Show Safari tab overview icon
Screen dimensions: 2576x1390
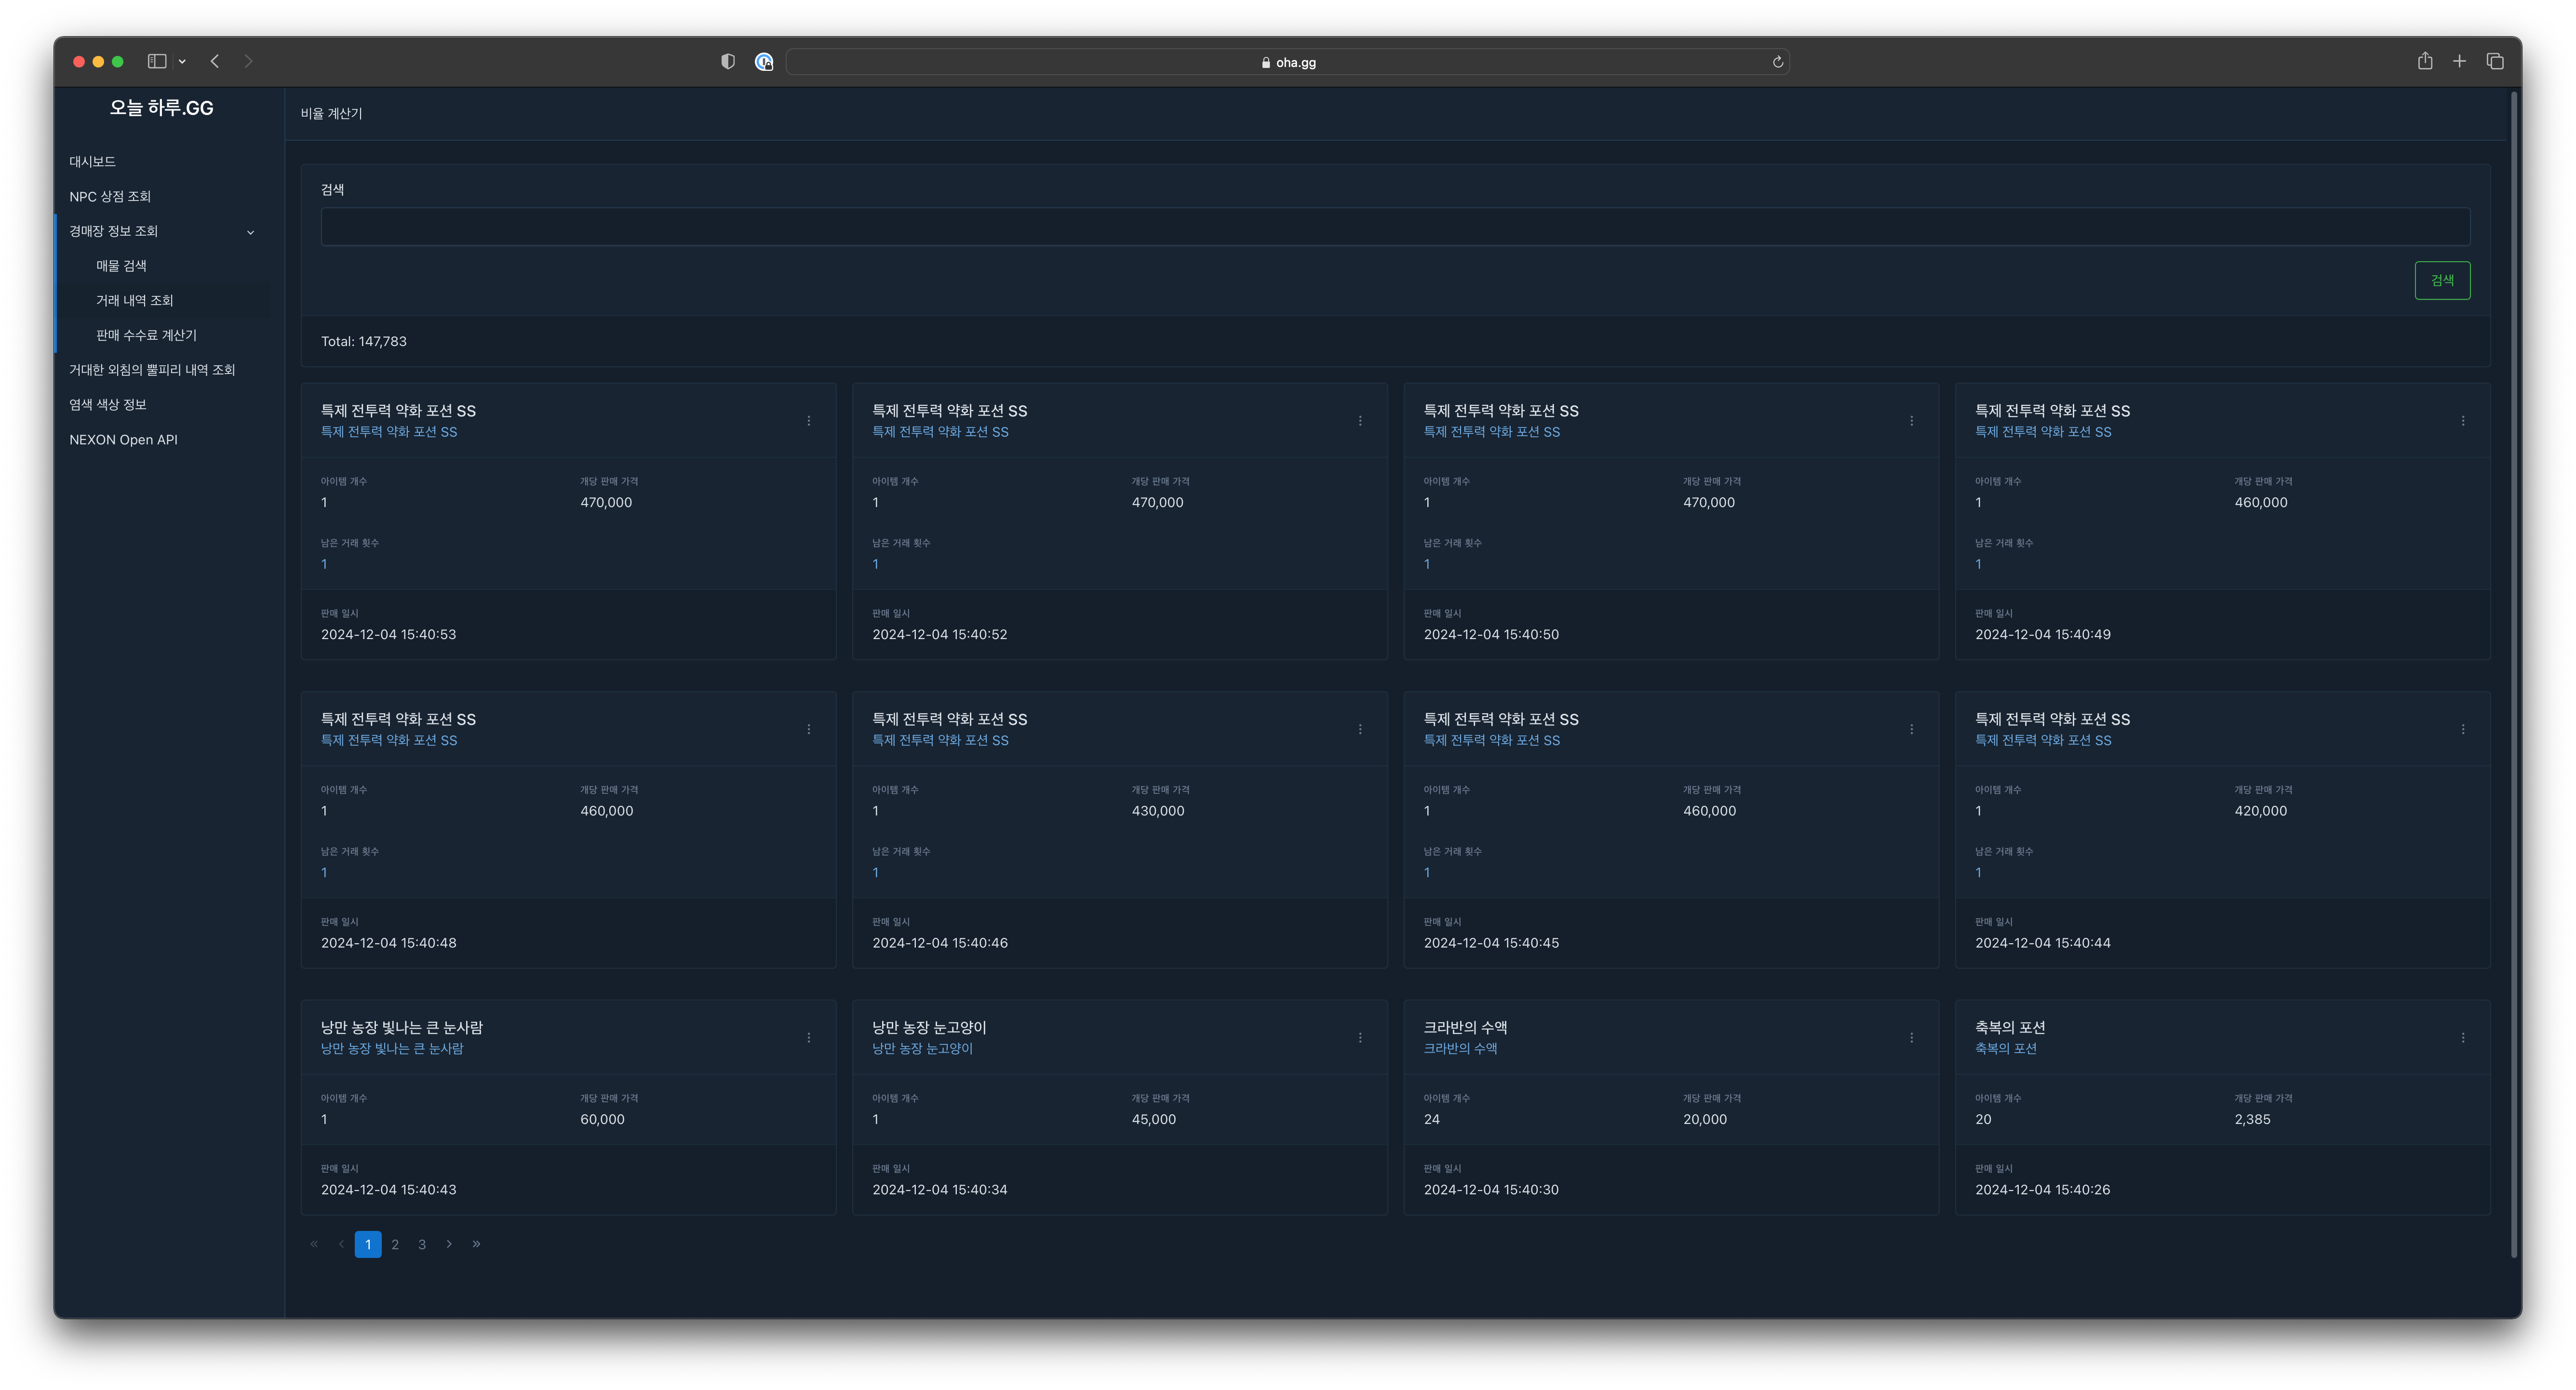tap(2494, 62)
